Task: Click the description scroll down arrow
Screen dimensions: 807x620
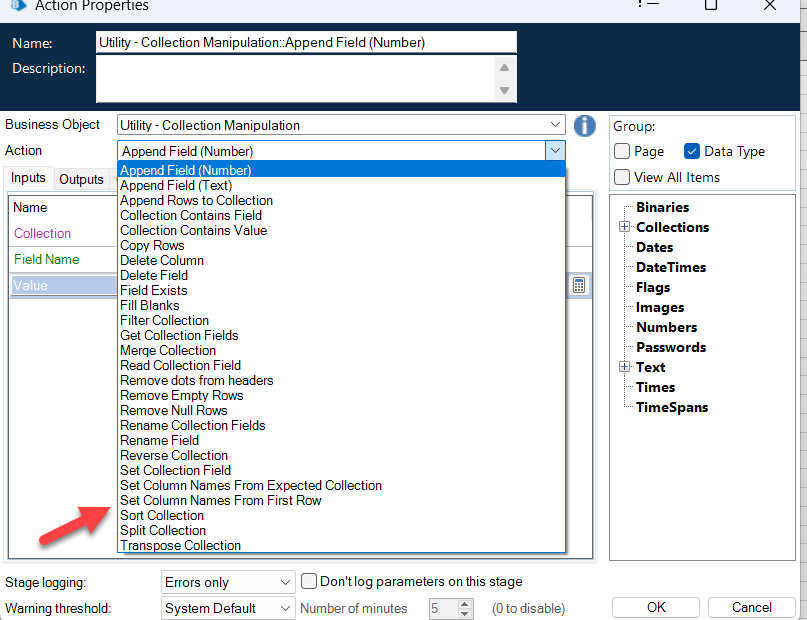Action: click(504, 91)
